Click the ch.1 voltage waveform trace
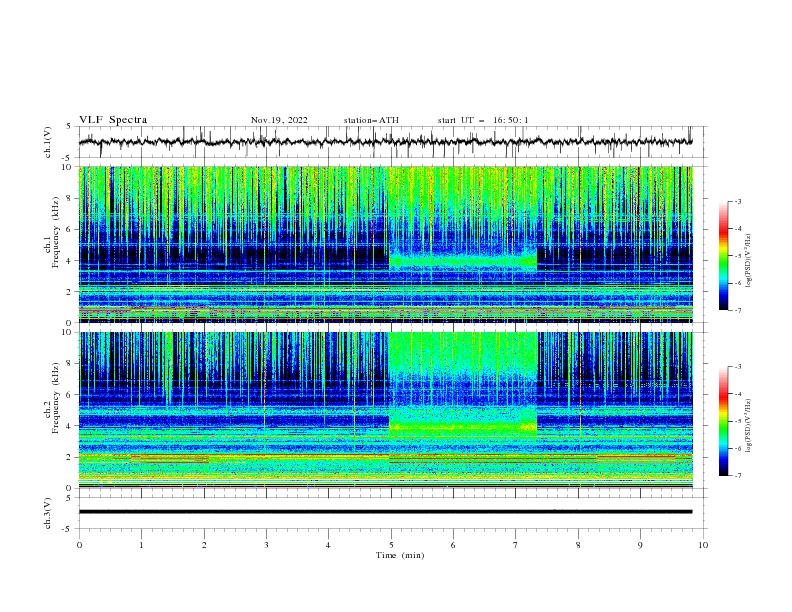The image size is (792, 612). 385,142
